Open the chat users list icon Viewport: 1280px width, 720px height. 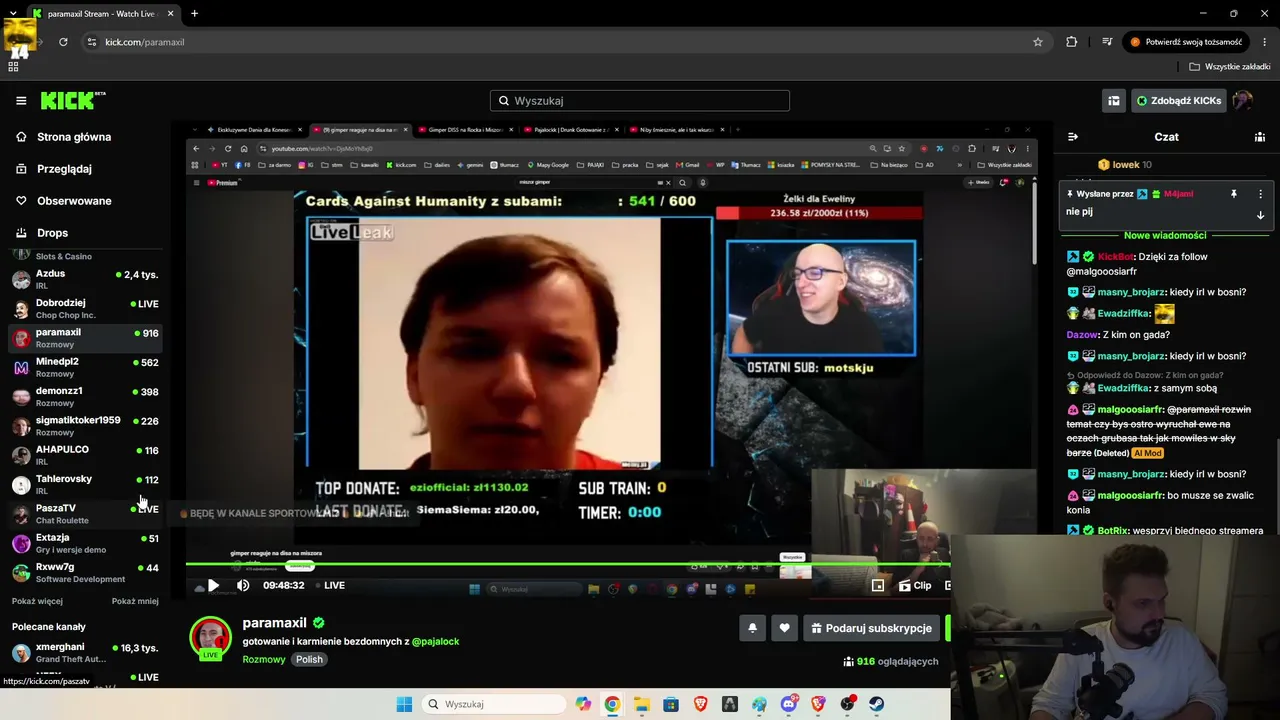point(1260,137)
